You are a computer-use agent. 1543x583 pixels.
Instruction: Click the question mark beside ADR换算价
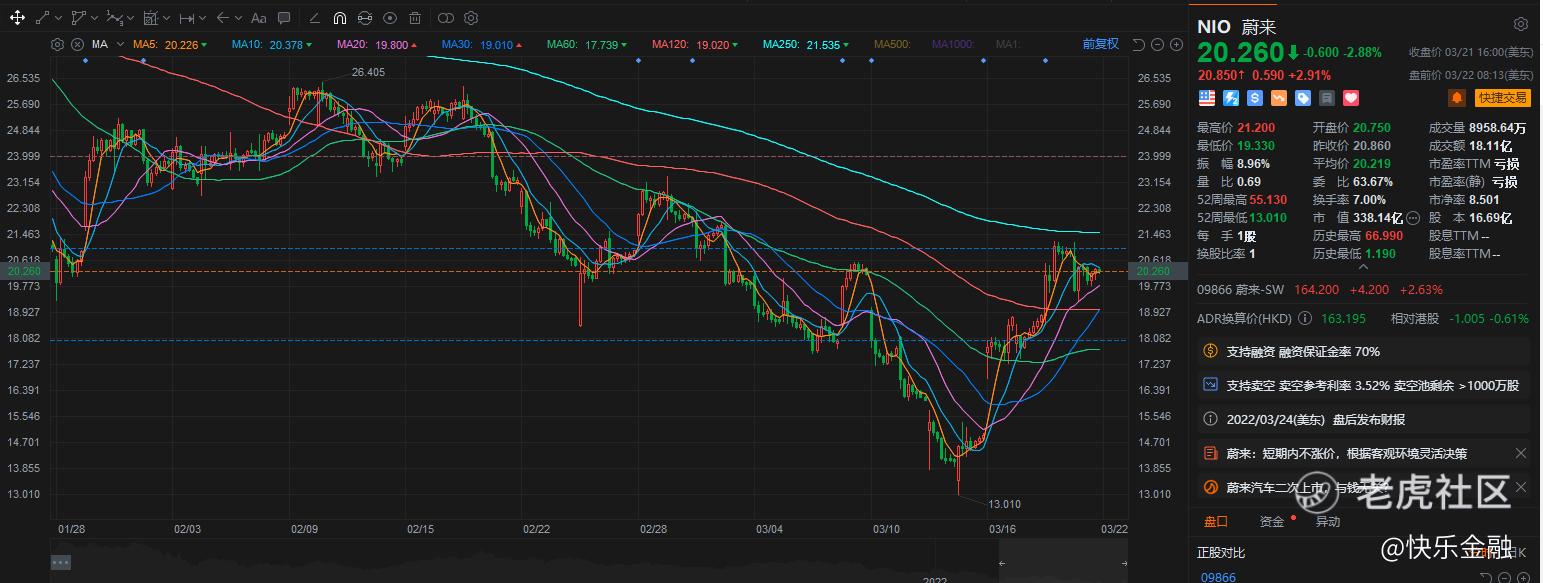point(1304,319)
